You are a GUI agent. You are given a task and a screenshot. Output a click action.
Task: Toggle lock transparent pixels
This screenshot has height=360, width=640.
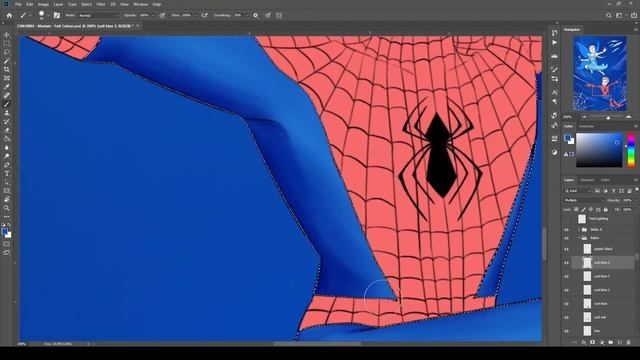point(576,209)
